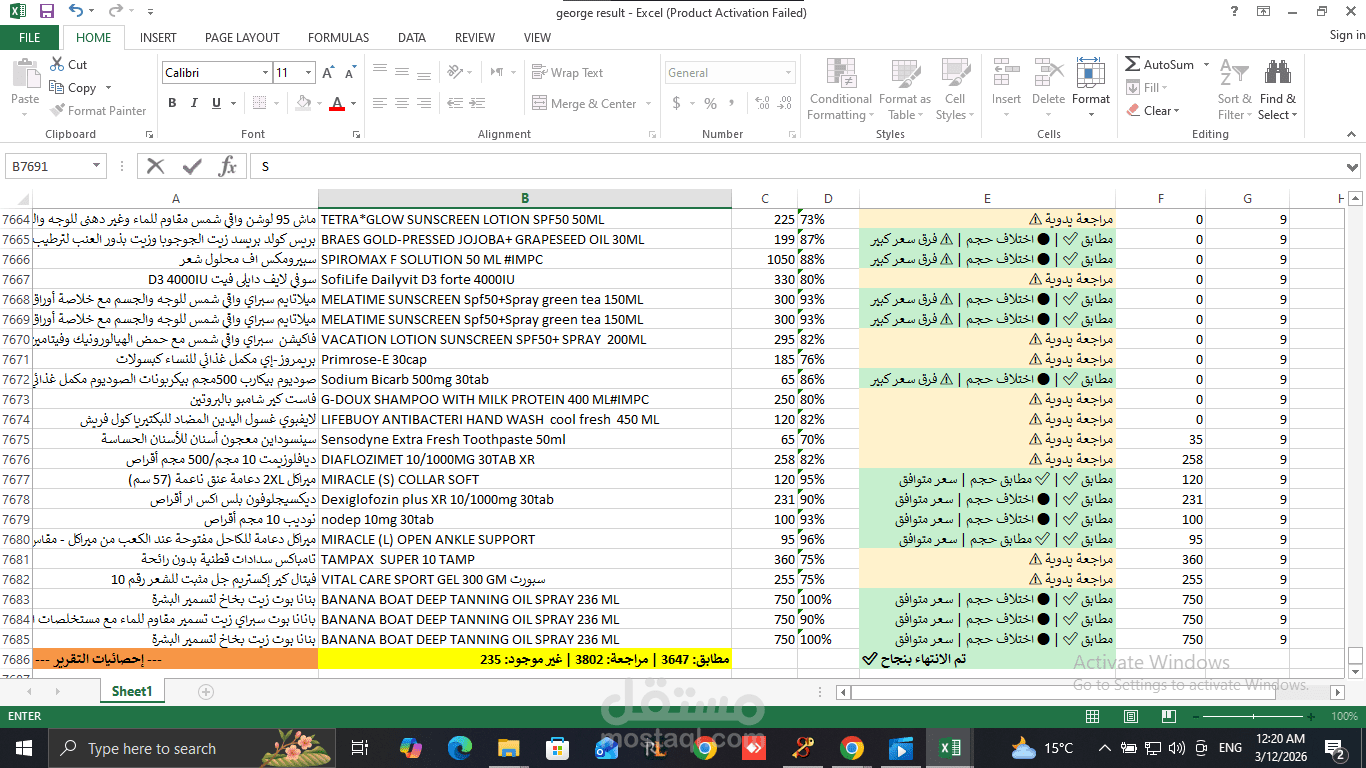Viewport: 1366px width, 768px height.
Task: Click cell TAMPAX SUPER 10 TAMP
Action: [x=525, y=559]
